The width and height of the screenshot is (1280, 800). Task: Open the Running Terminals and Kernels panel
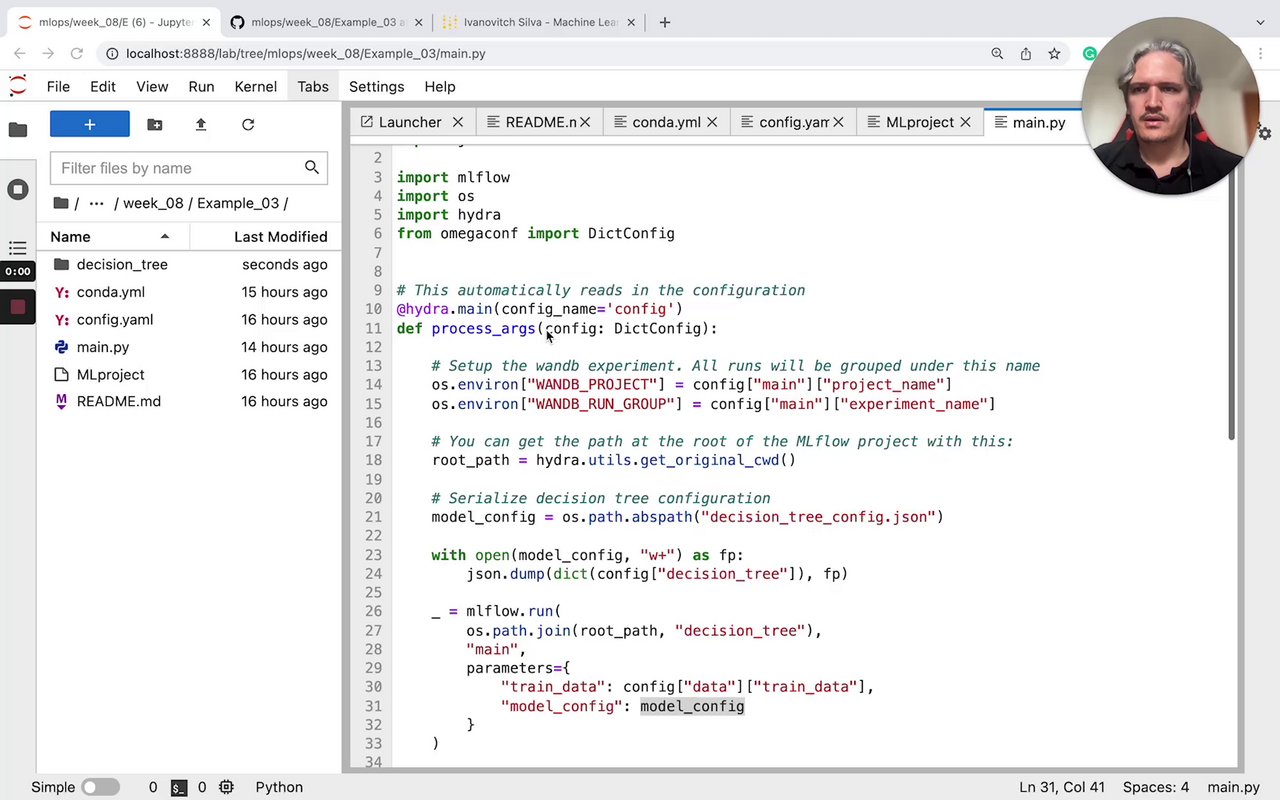point(17,189)
